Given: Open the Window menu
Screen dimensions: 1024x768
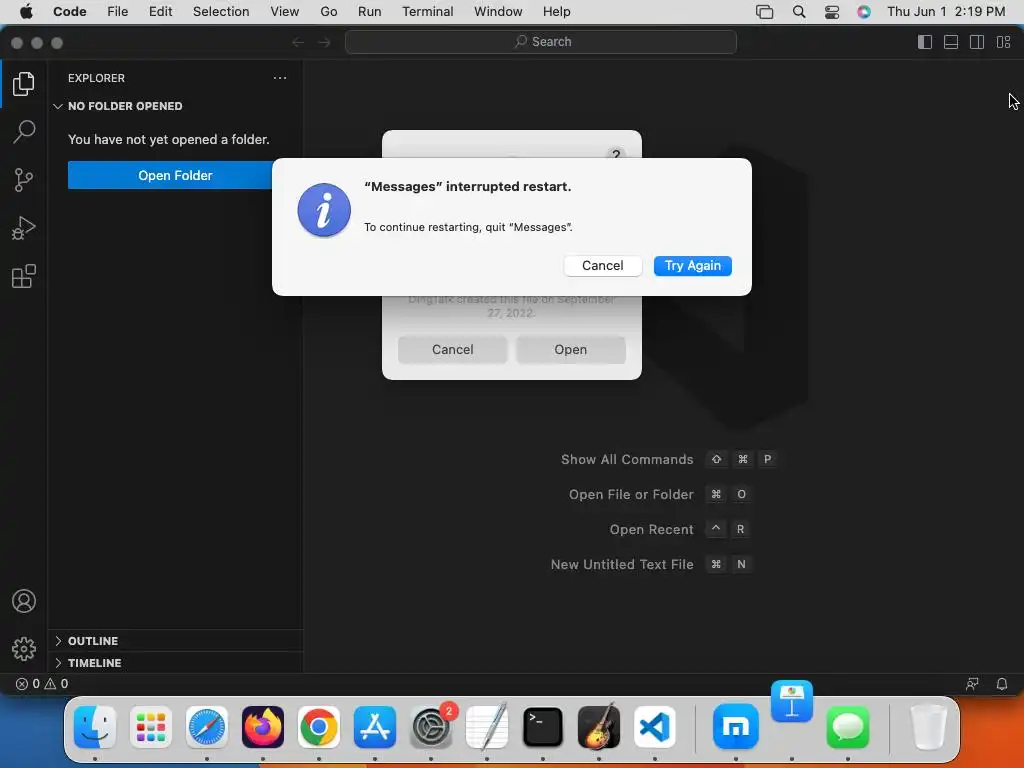Looking at the screenshot, I should (x=498, y=12).
